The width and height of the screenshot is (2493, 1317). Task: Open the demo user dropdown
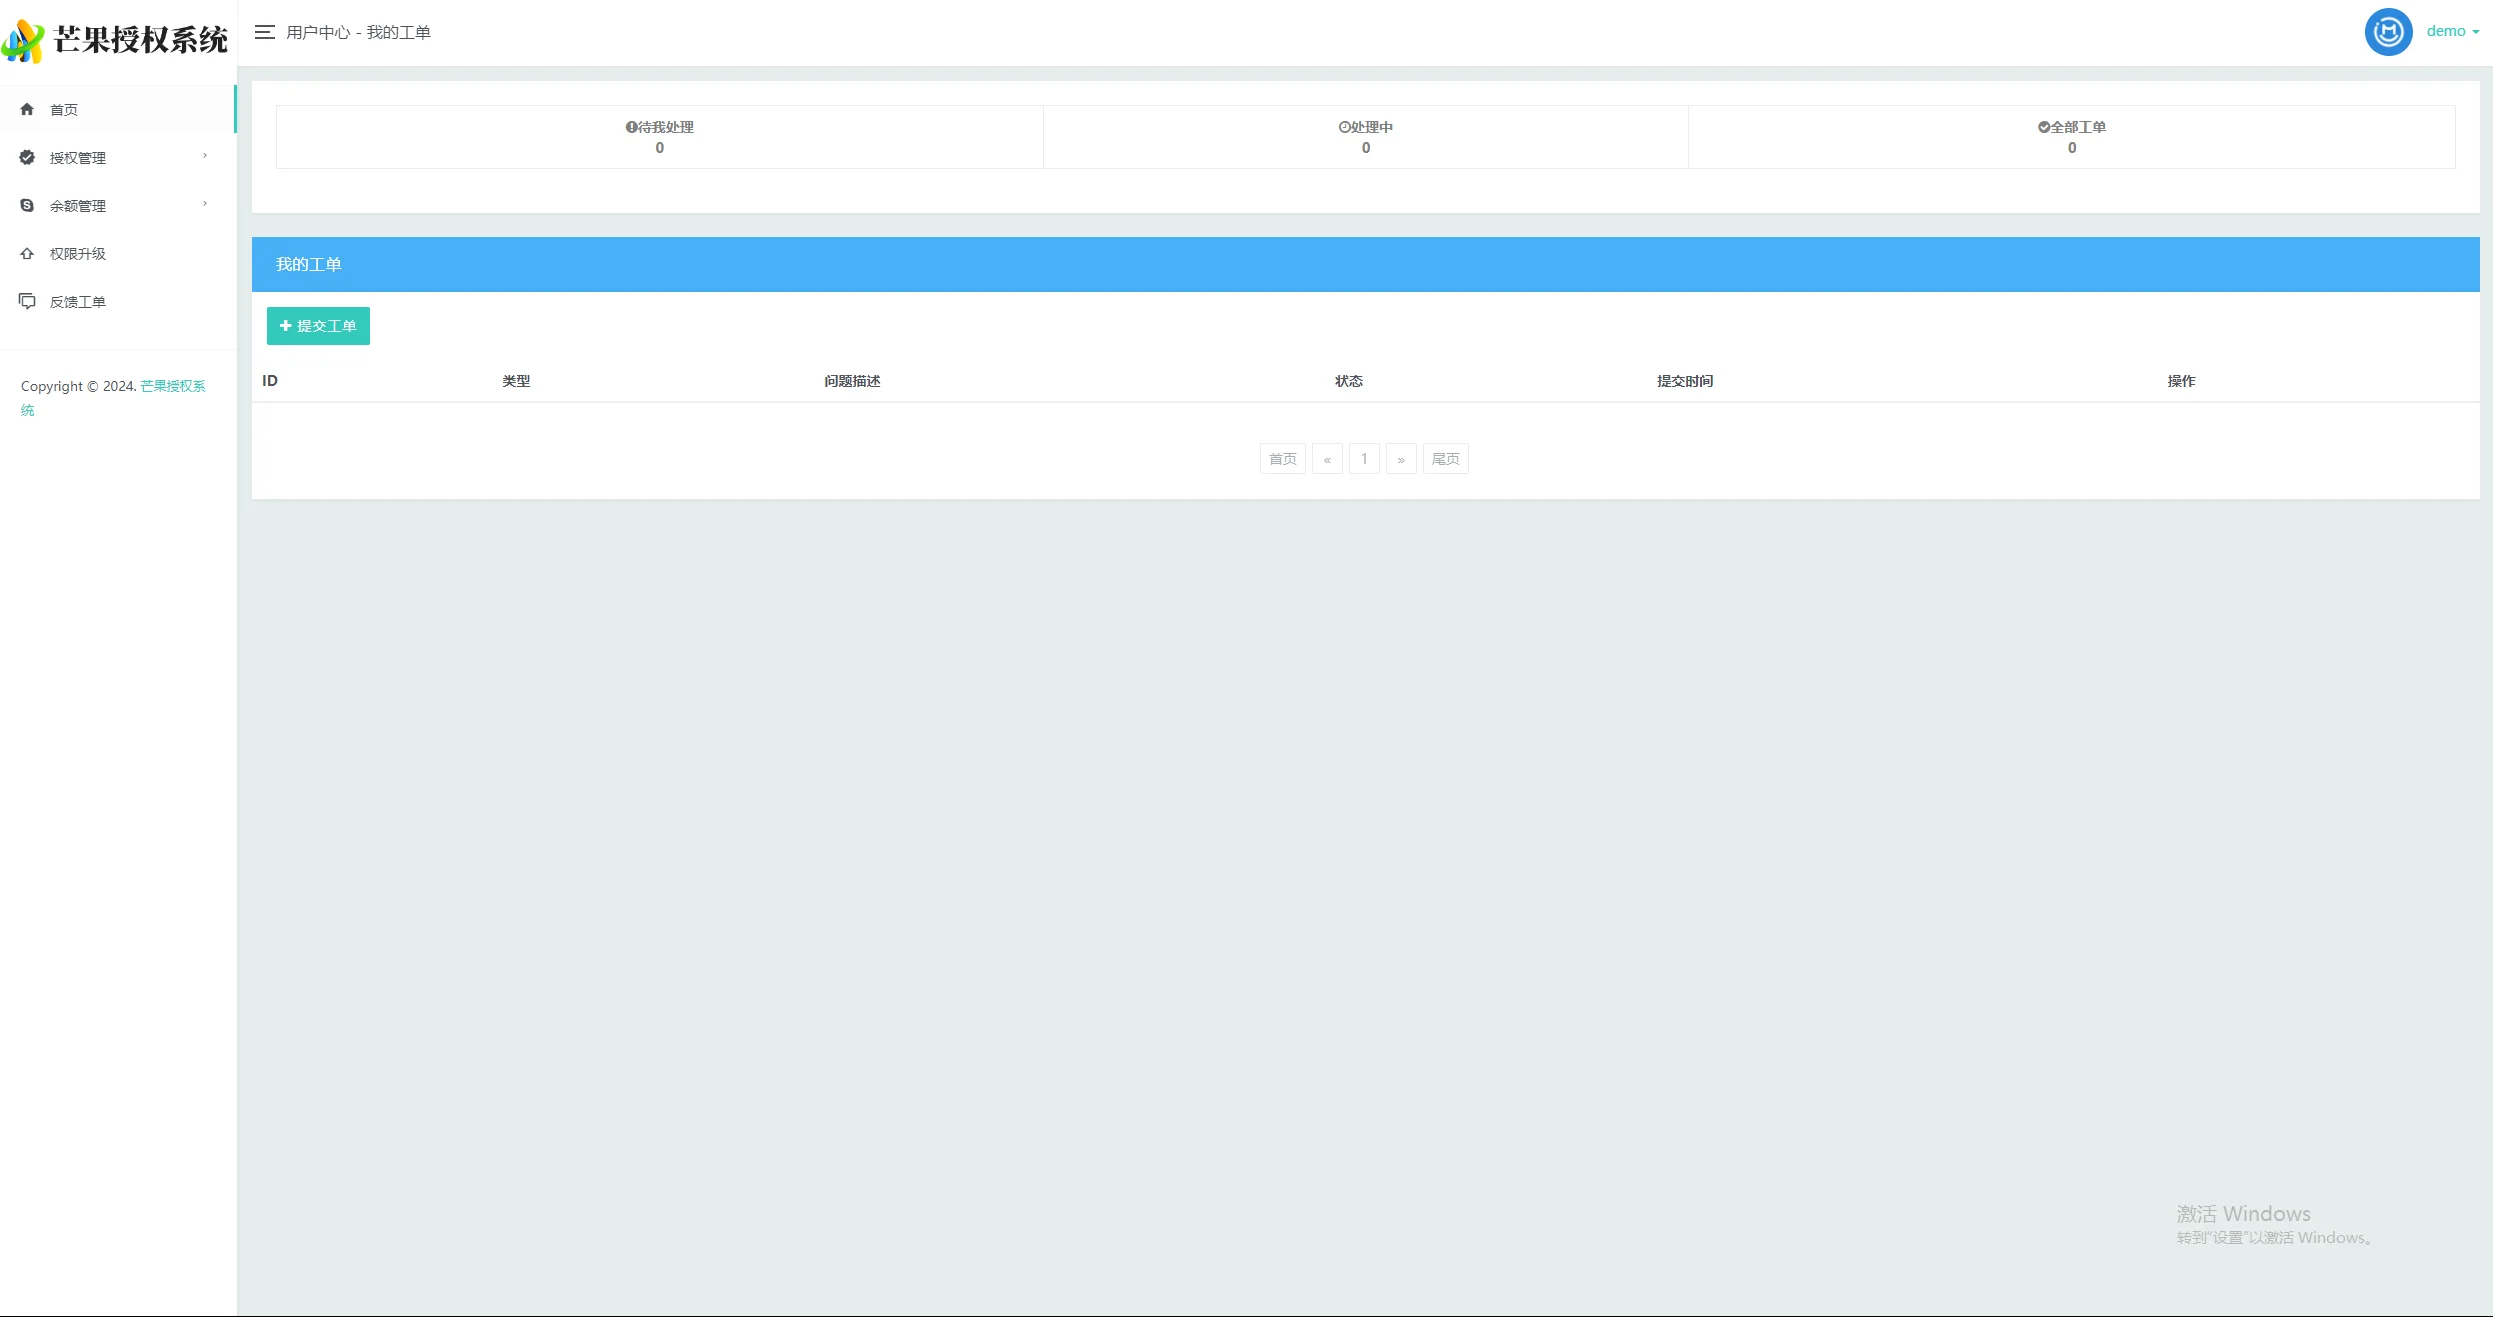point(2452,31)
